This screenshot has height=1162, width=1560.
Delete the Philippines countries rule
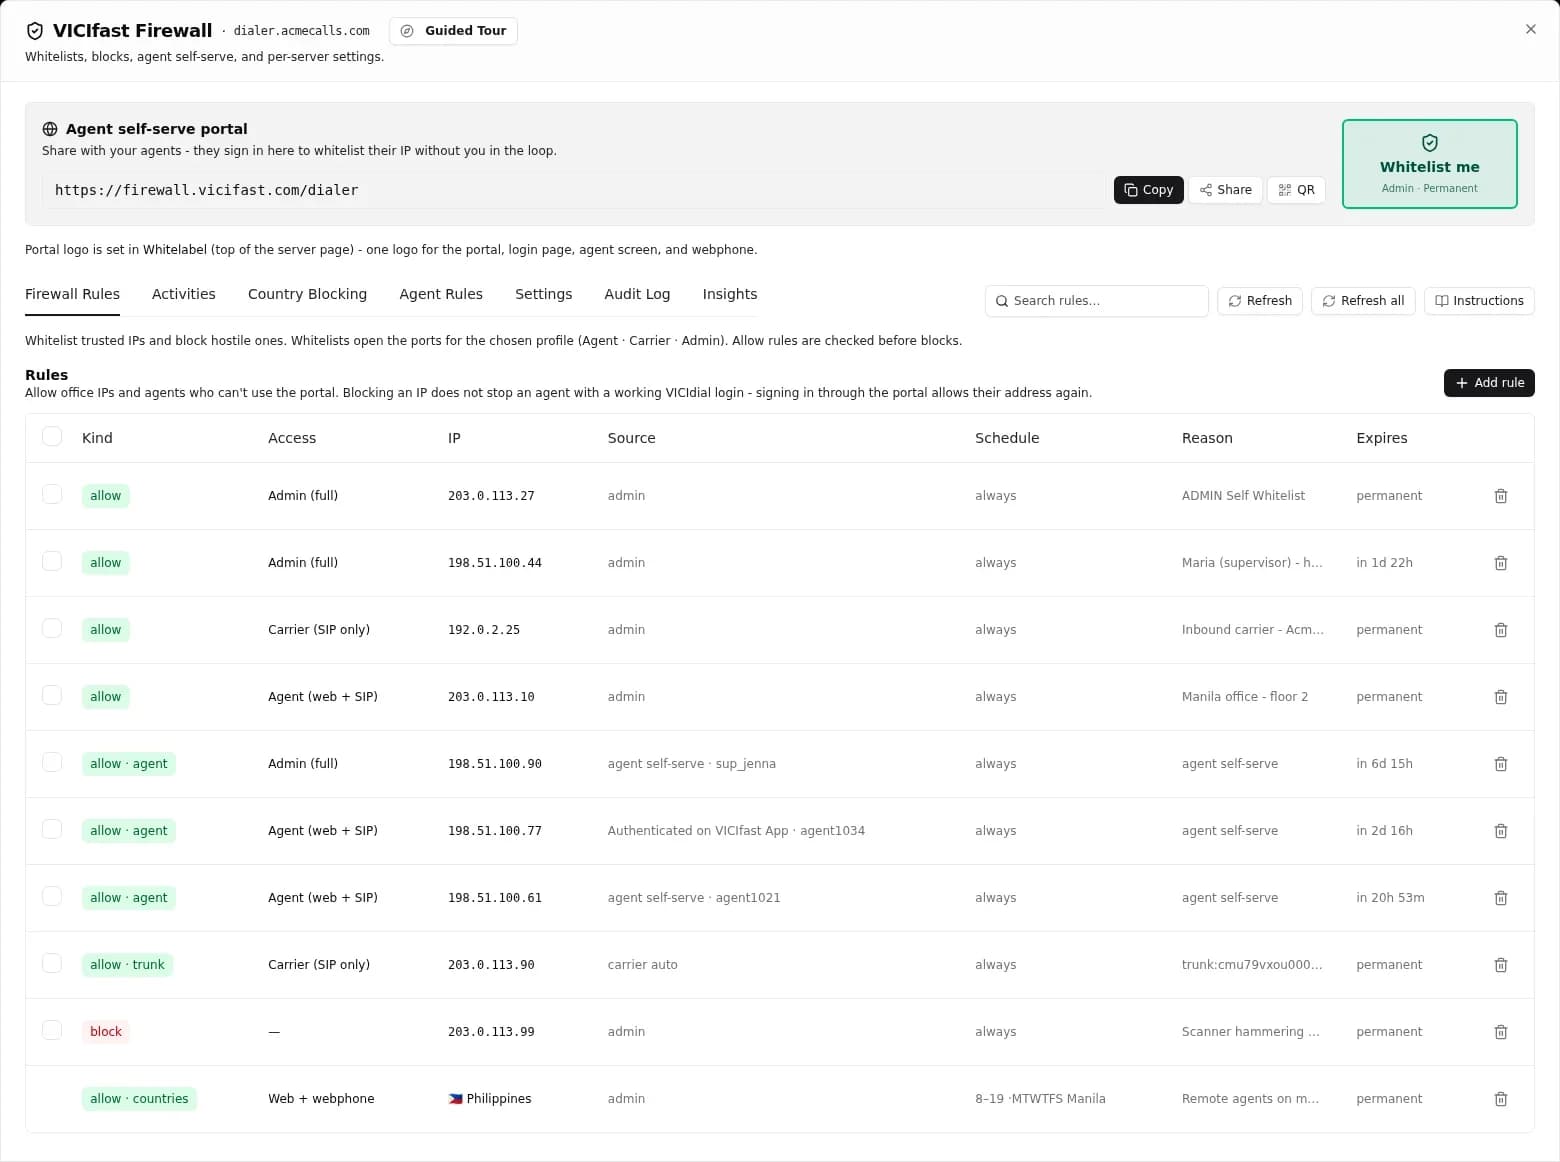pos(1500,1099)
